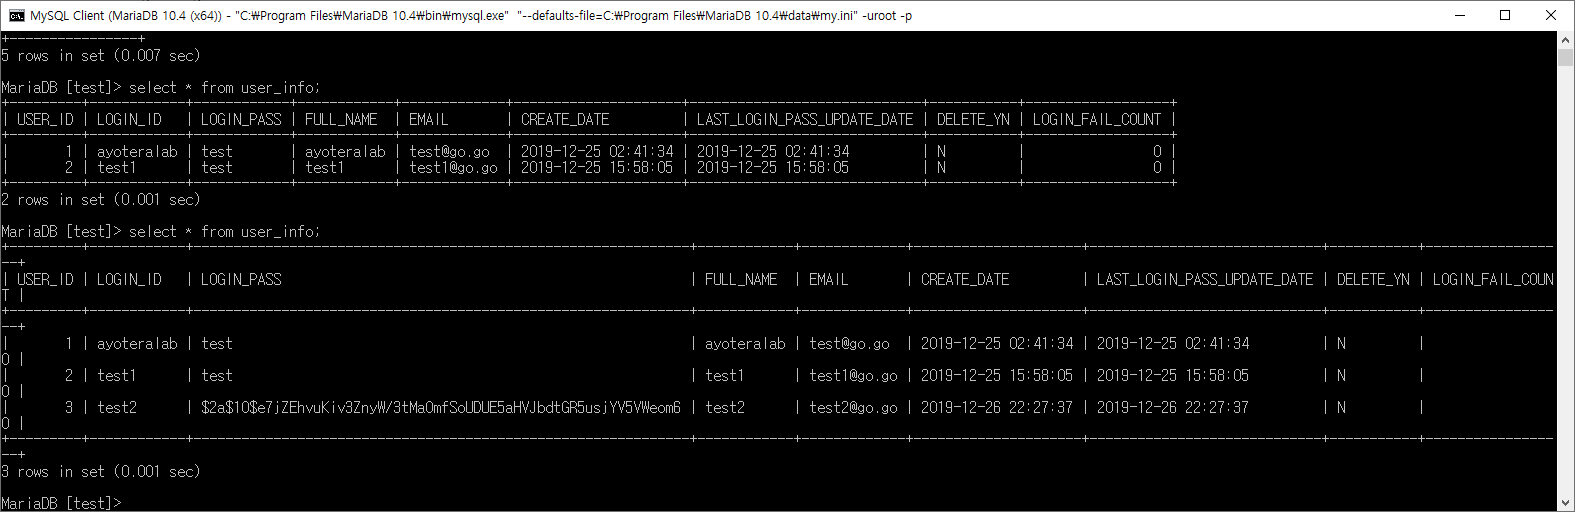
Task: Click the EMAIL header in the second result table
Action: tap(828, 280)
